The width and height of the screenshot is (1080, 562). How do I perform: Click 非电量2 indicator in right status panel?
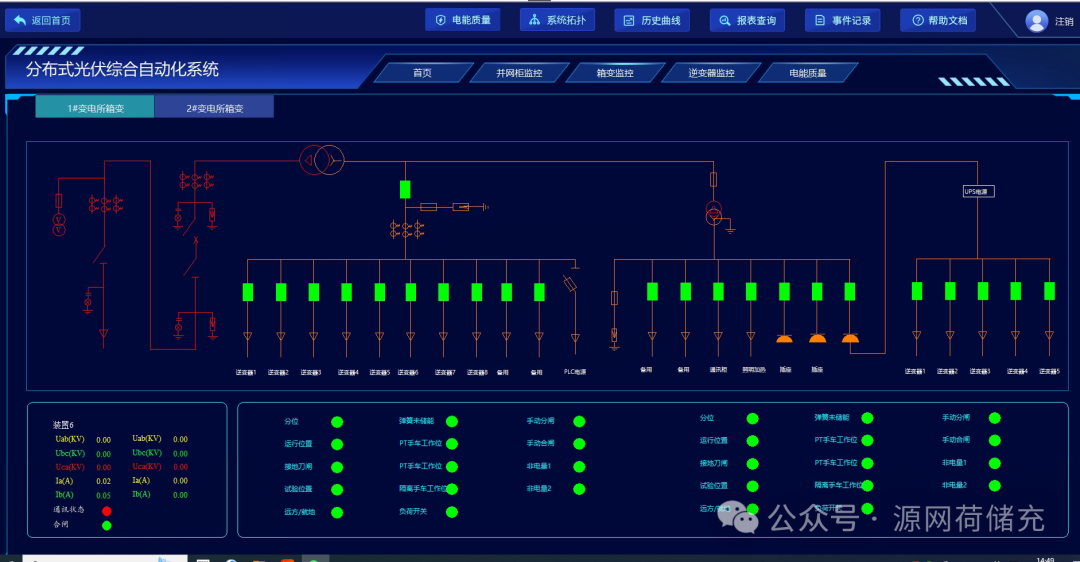pos(995,486)
